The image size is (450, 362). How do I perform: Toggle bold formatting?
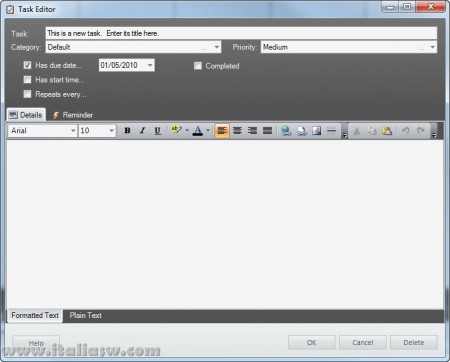[127, 130]
